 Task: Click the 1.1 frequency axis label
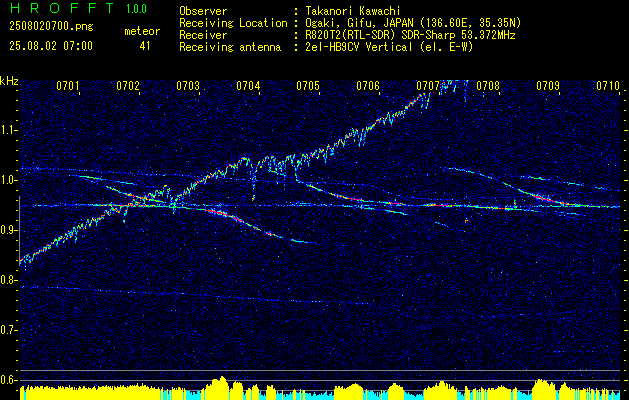click(x=8, y=130)
